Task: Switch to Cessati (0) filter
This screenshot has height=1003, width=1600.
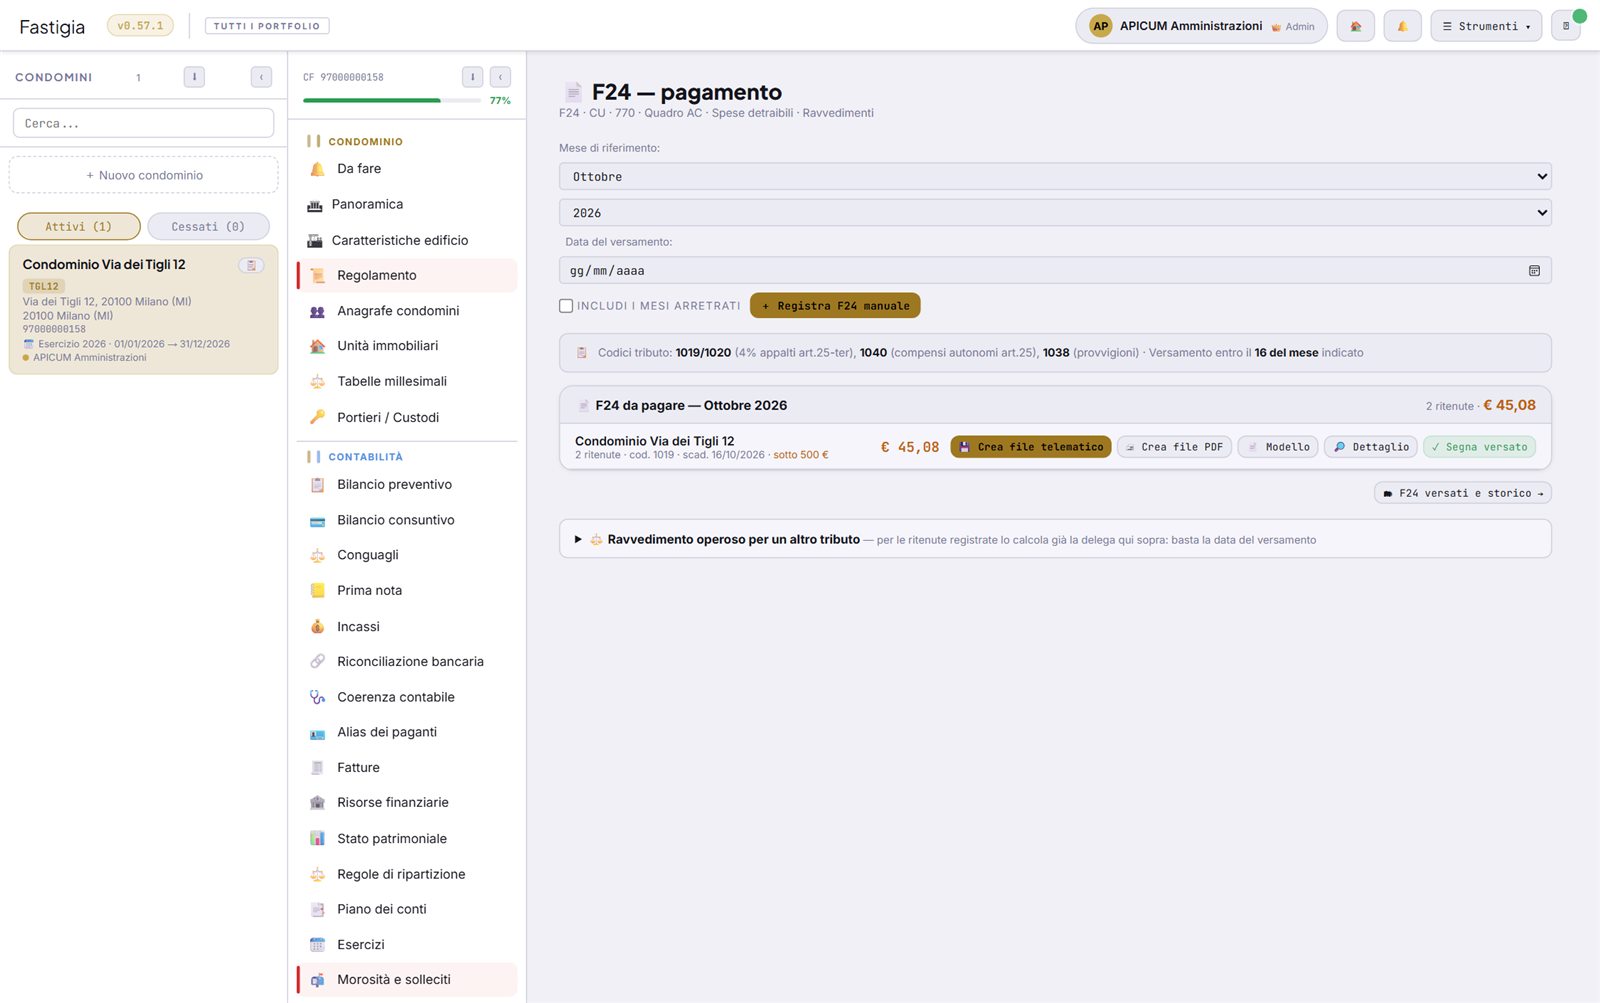Action: 208,227
